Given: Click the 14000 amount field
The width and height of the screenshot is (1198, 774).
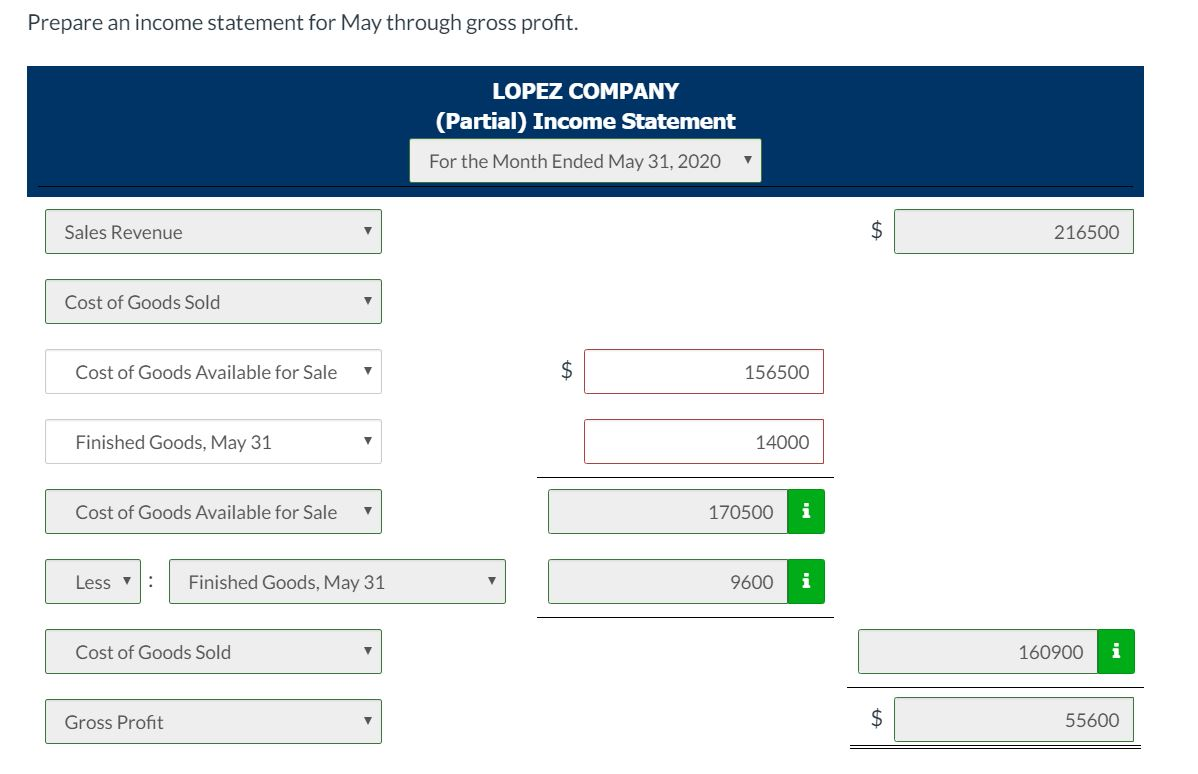Looking at the screenshot, I should 704,441.
